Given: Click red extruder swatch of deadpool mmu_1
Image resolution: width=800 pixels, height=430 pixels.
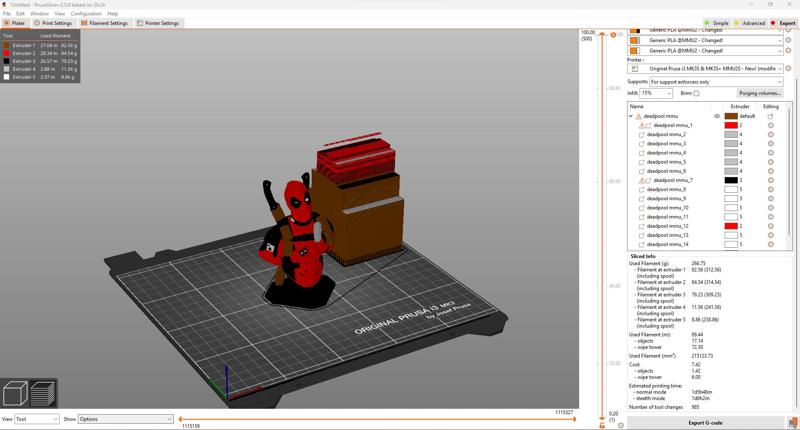Looking at the screenshot, I should (x=731, y=125).
